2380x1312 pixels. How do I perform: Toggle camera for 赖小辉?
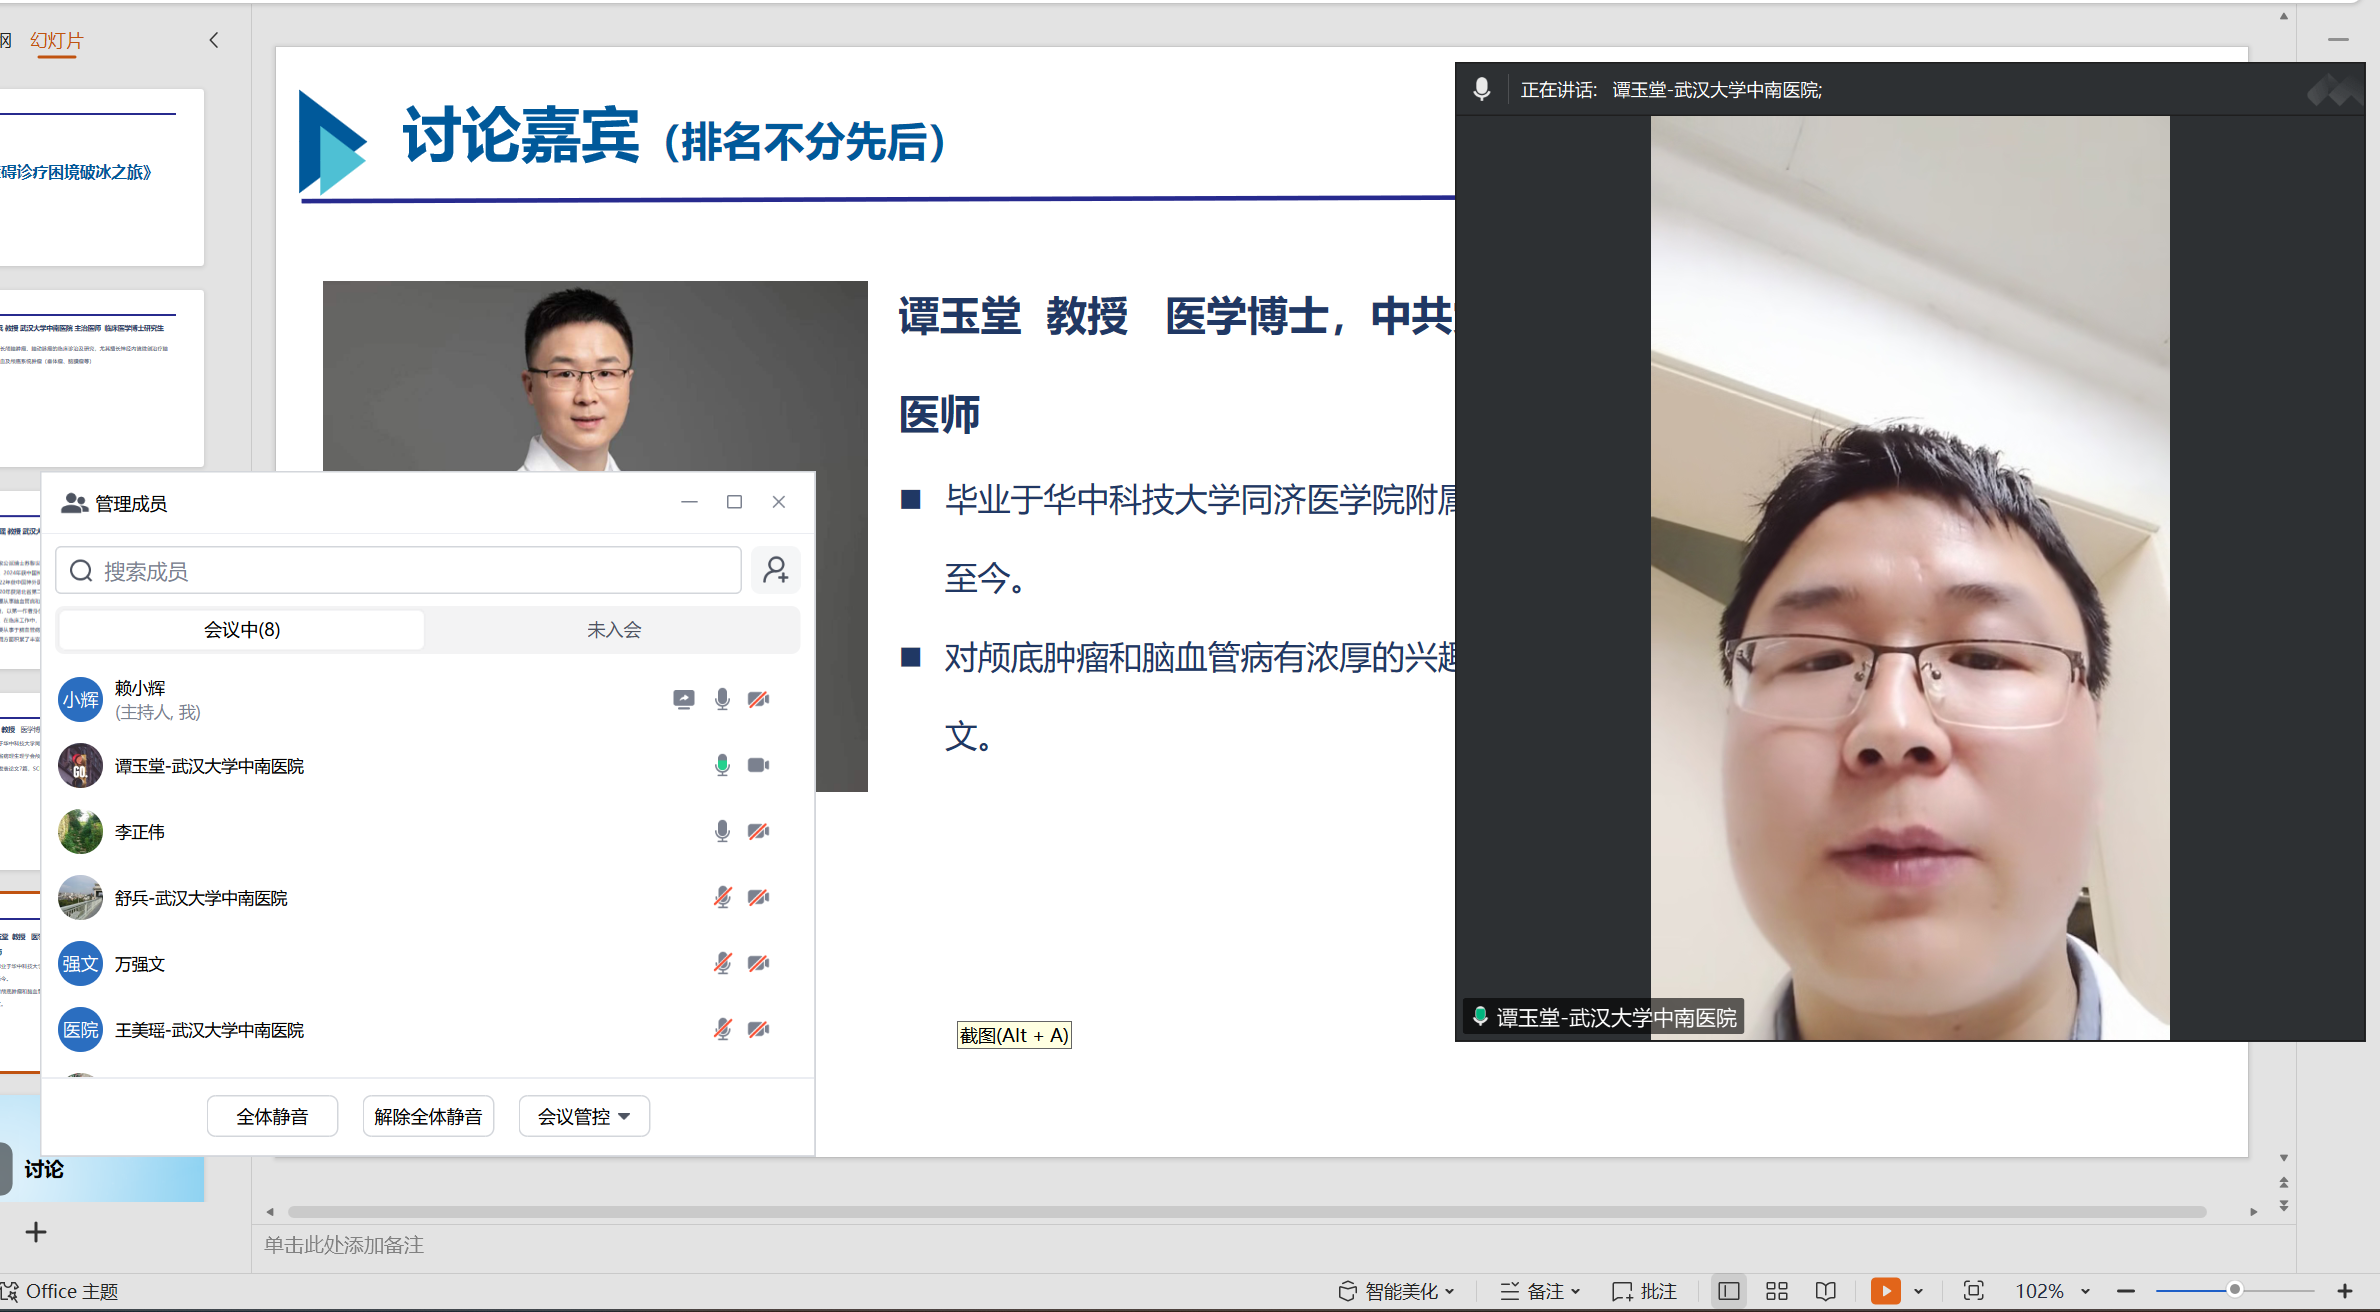click(x=759, y=699)
